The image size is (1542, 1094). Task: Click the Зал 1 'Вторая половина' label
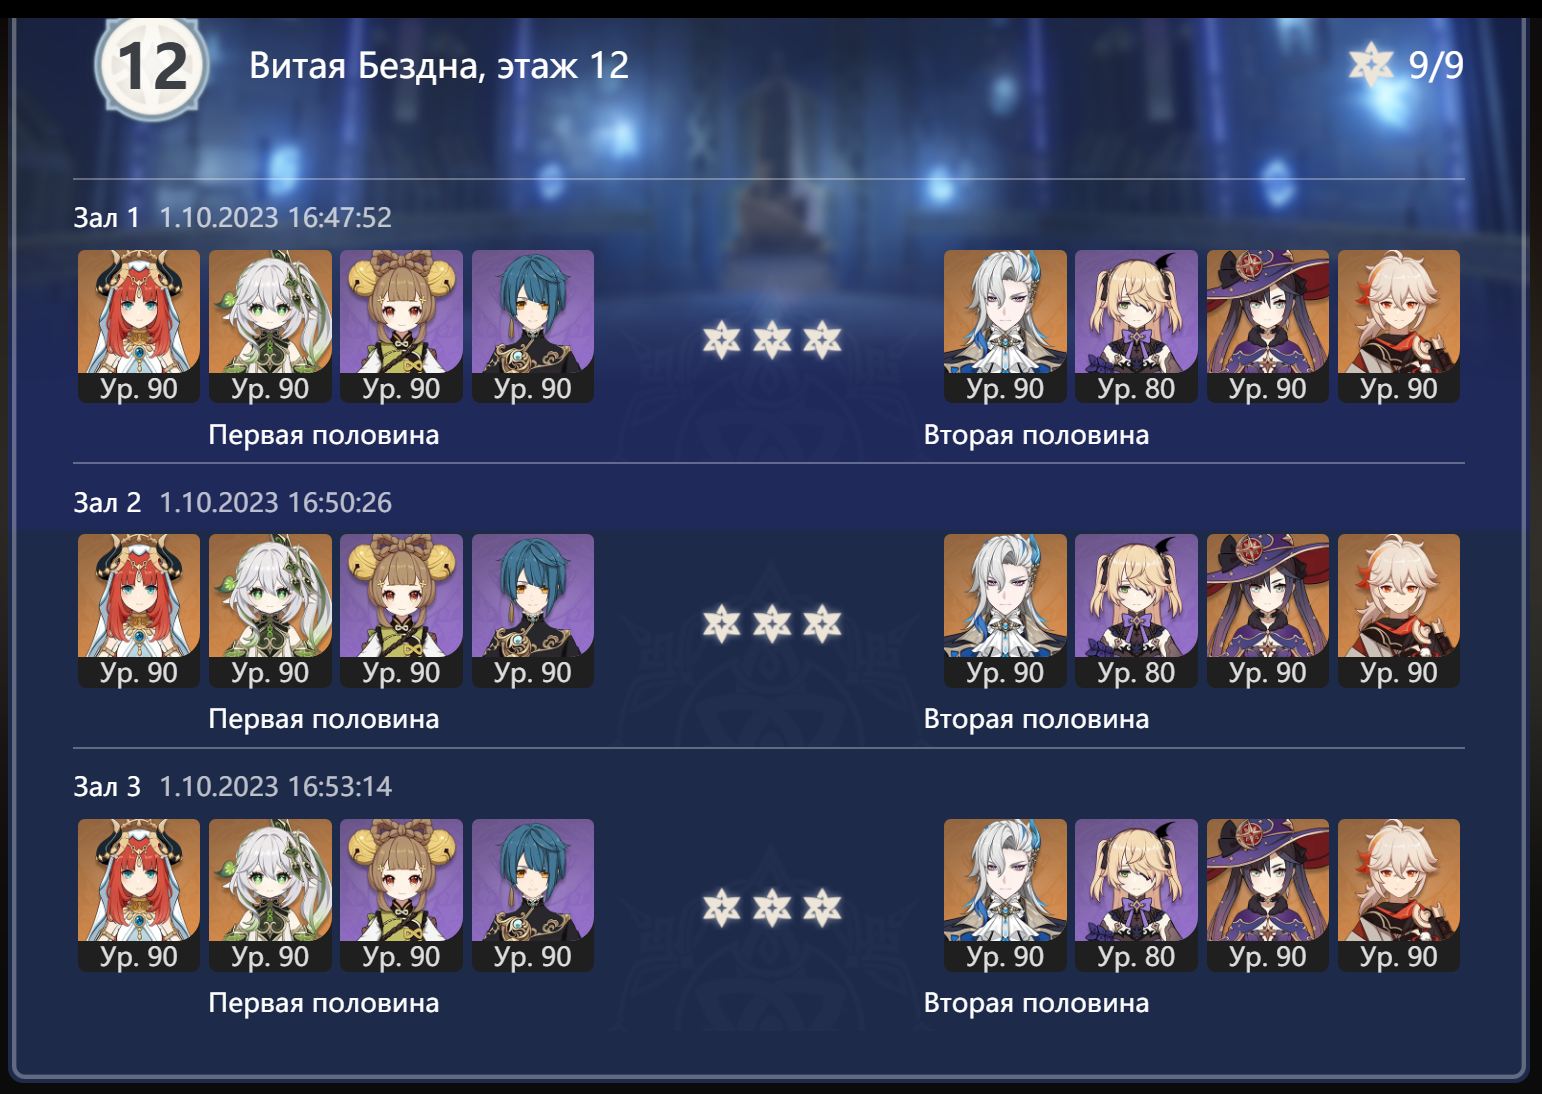click(1036, 435)
